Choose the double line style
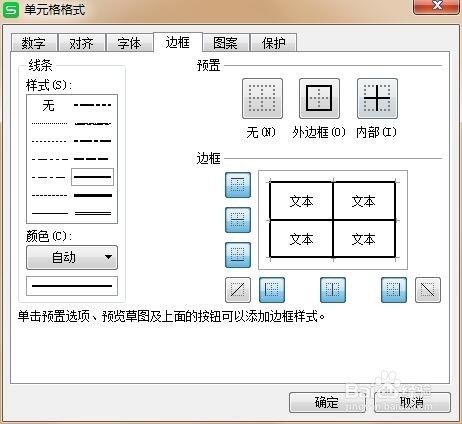This screenshot has height=424, width=462. (93, 213)
